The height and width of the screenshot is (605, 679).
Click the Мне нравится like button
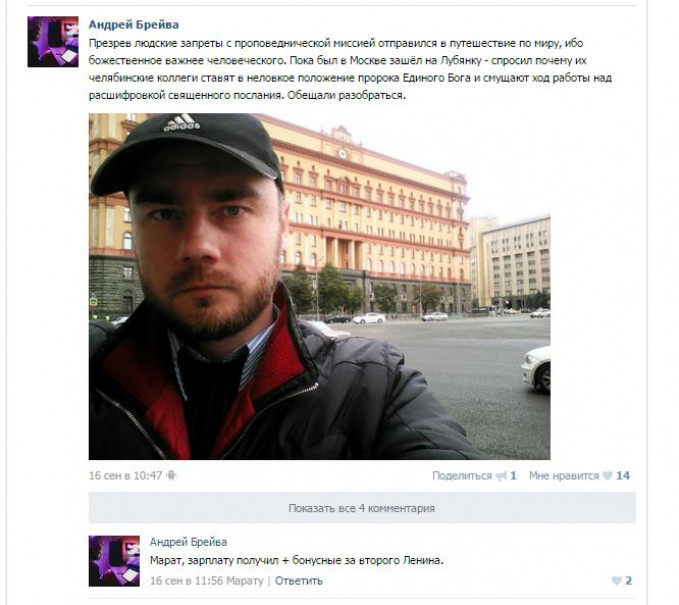tap(563, 476)
